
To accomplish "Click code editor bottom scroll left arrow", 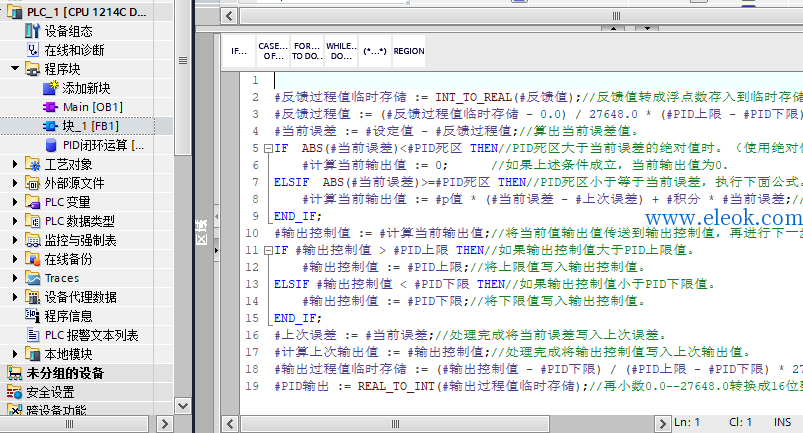I will coord(229,424).
